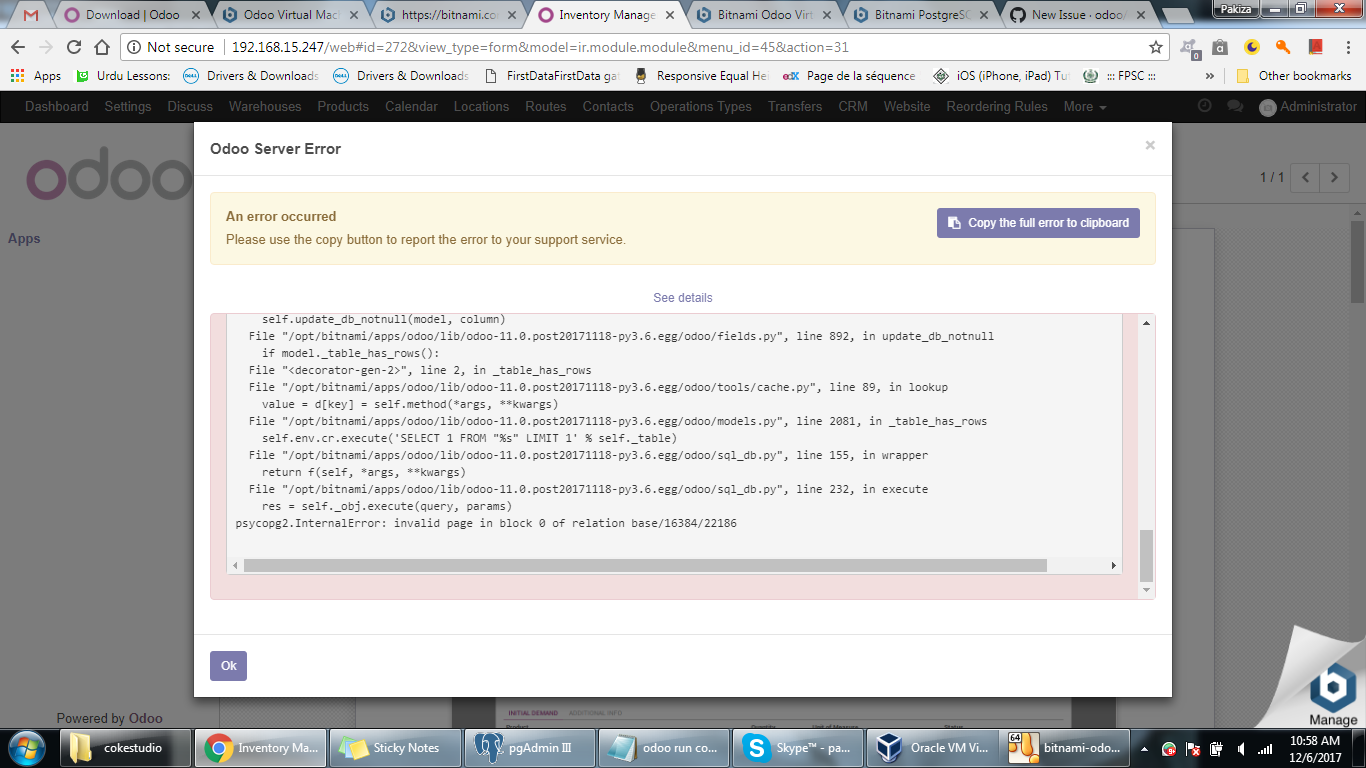Screen dimensions: 1366x768
Task: Open the Calendar menu
Action: (411, 106)
